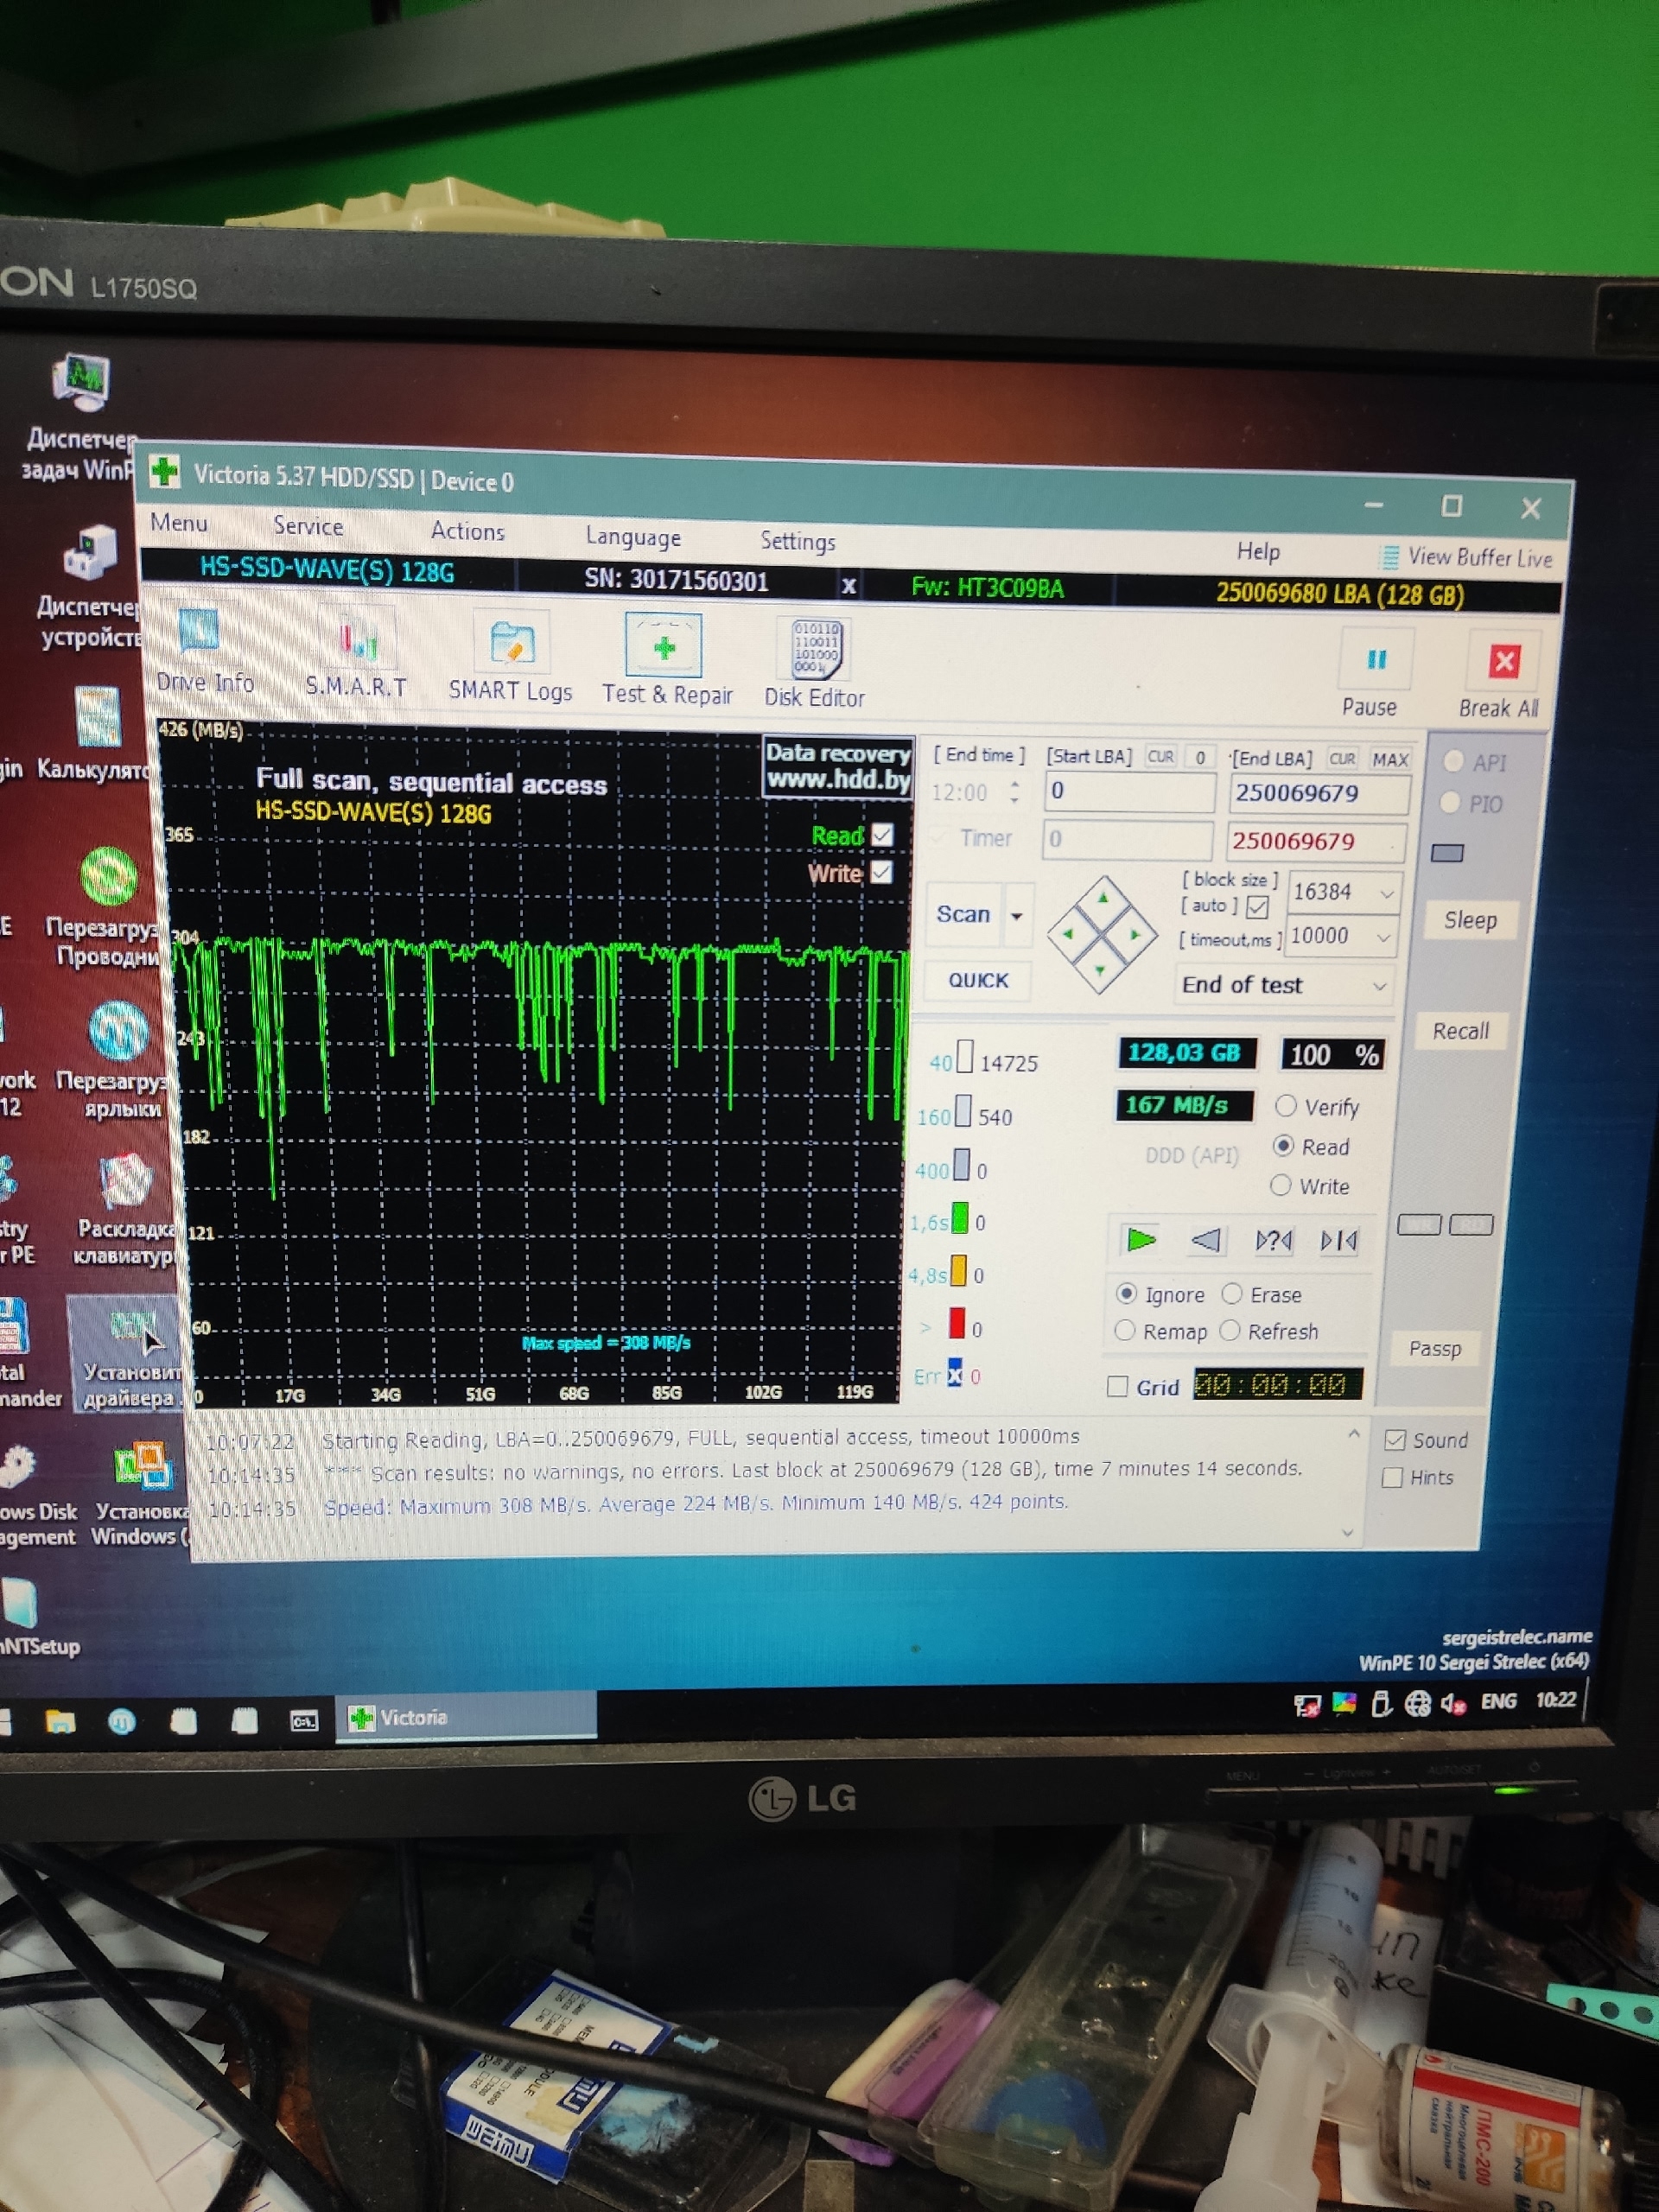
Task: Select the Test & Repair icon
Action: 664,648
